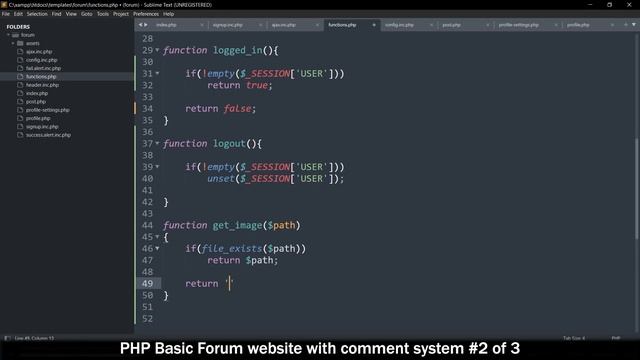640x360 pixels.
Task: Open the Edit menu
Action: [18, 14]
